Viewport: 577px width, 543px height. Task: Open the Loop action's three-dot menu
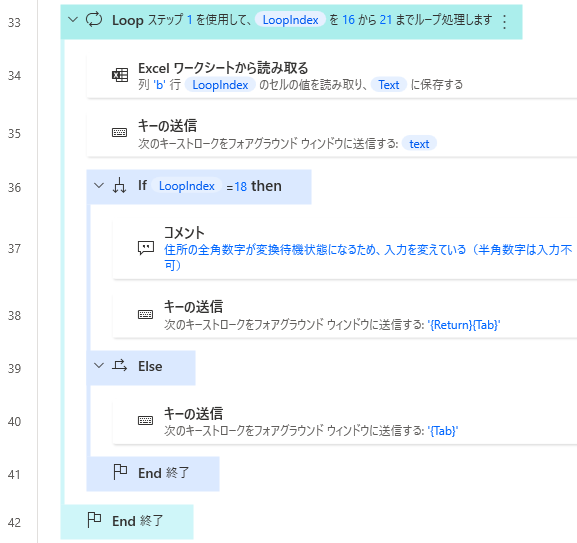pyautogui.click(x=505, y=22)
